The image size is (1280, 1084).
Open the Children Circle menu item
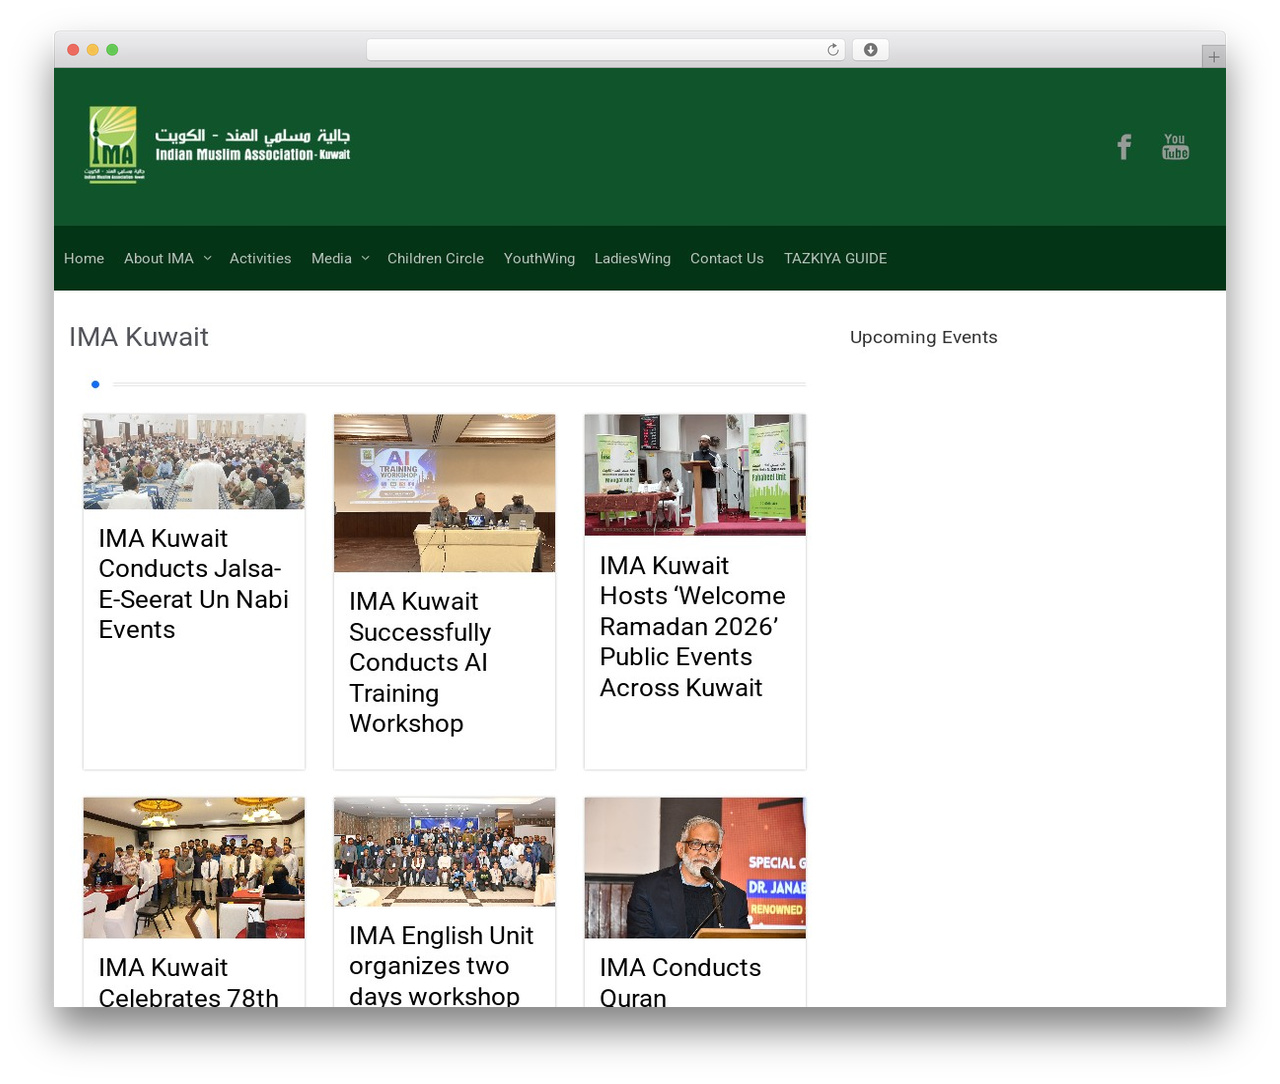[435, 258]
